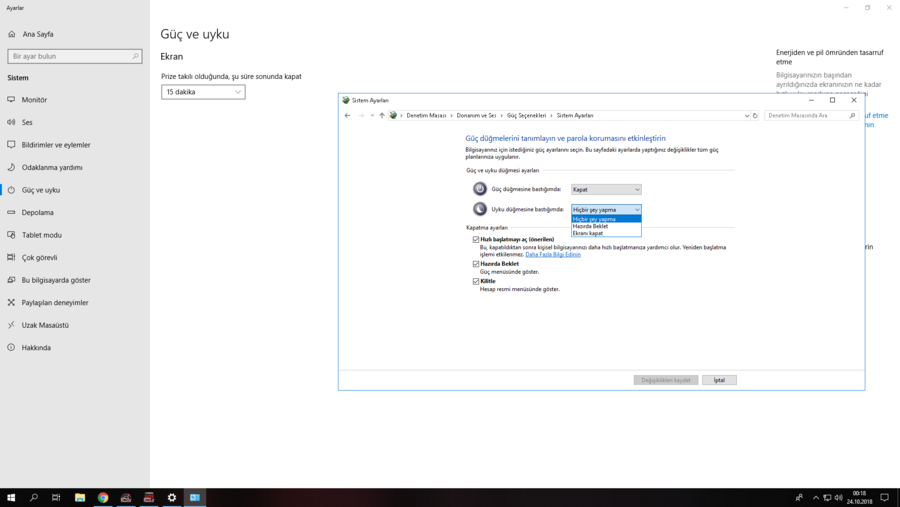Open the Ses sound settings
Viewport: 900px width, 507px height.
coord(27,122)
